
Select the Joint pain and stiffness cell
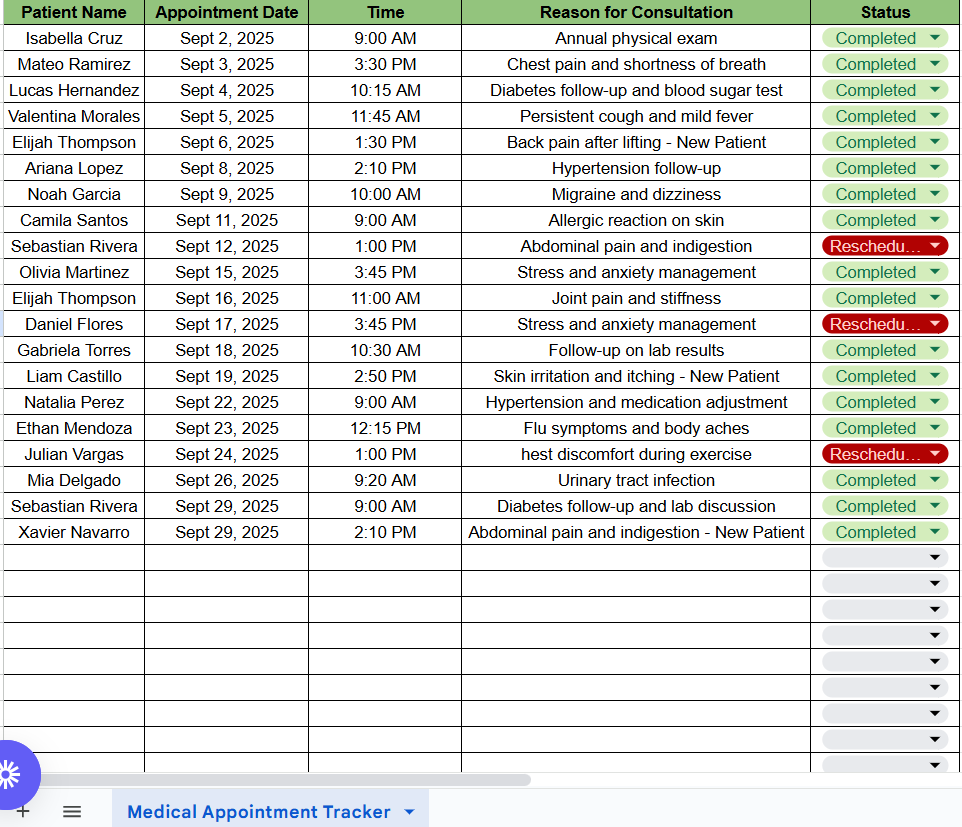[636, 298]
